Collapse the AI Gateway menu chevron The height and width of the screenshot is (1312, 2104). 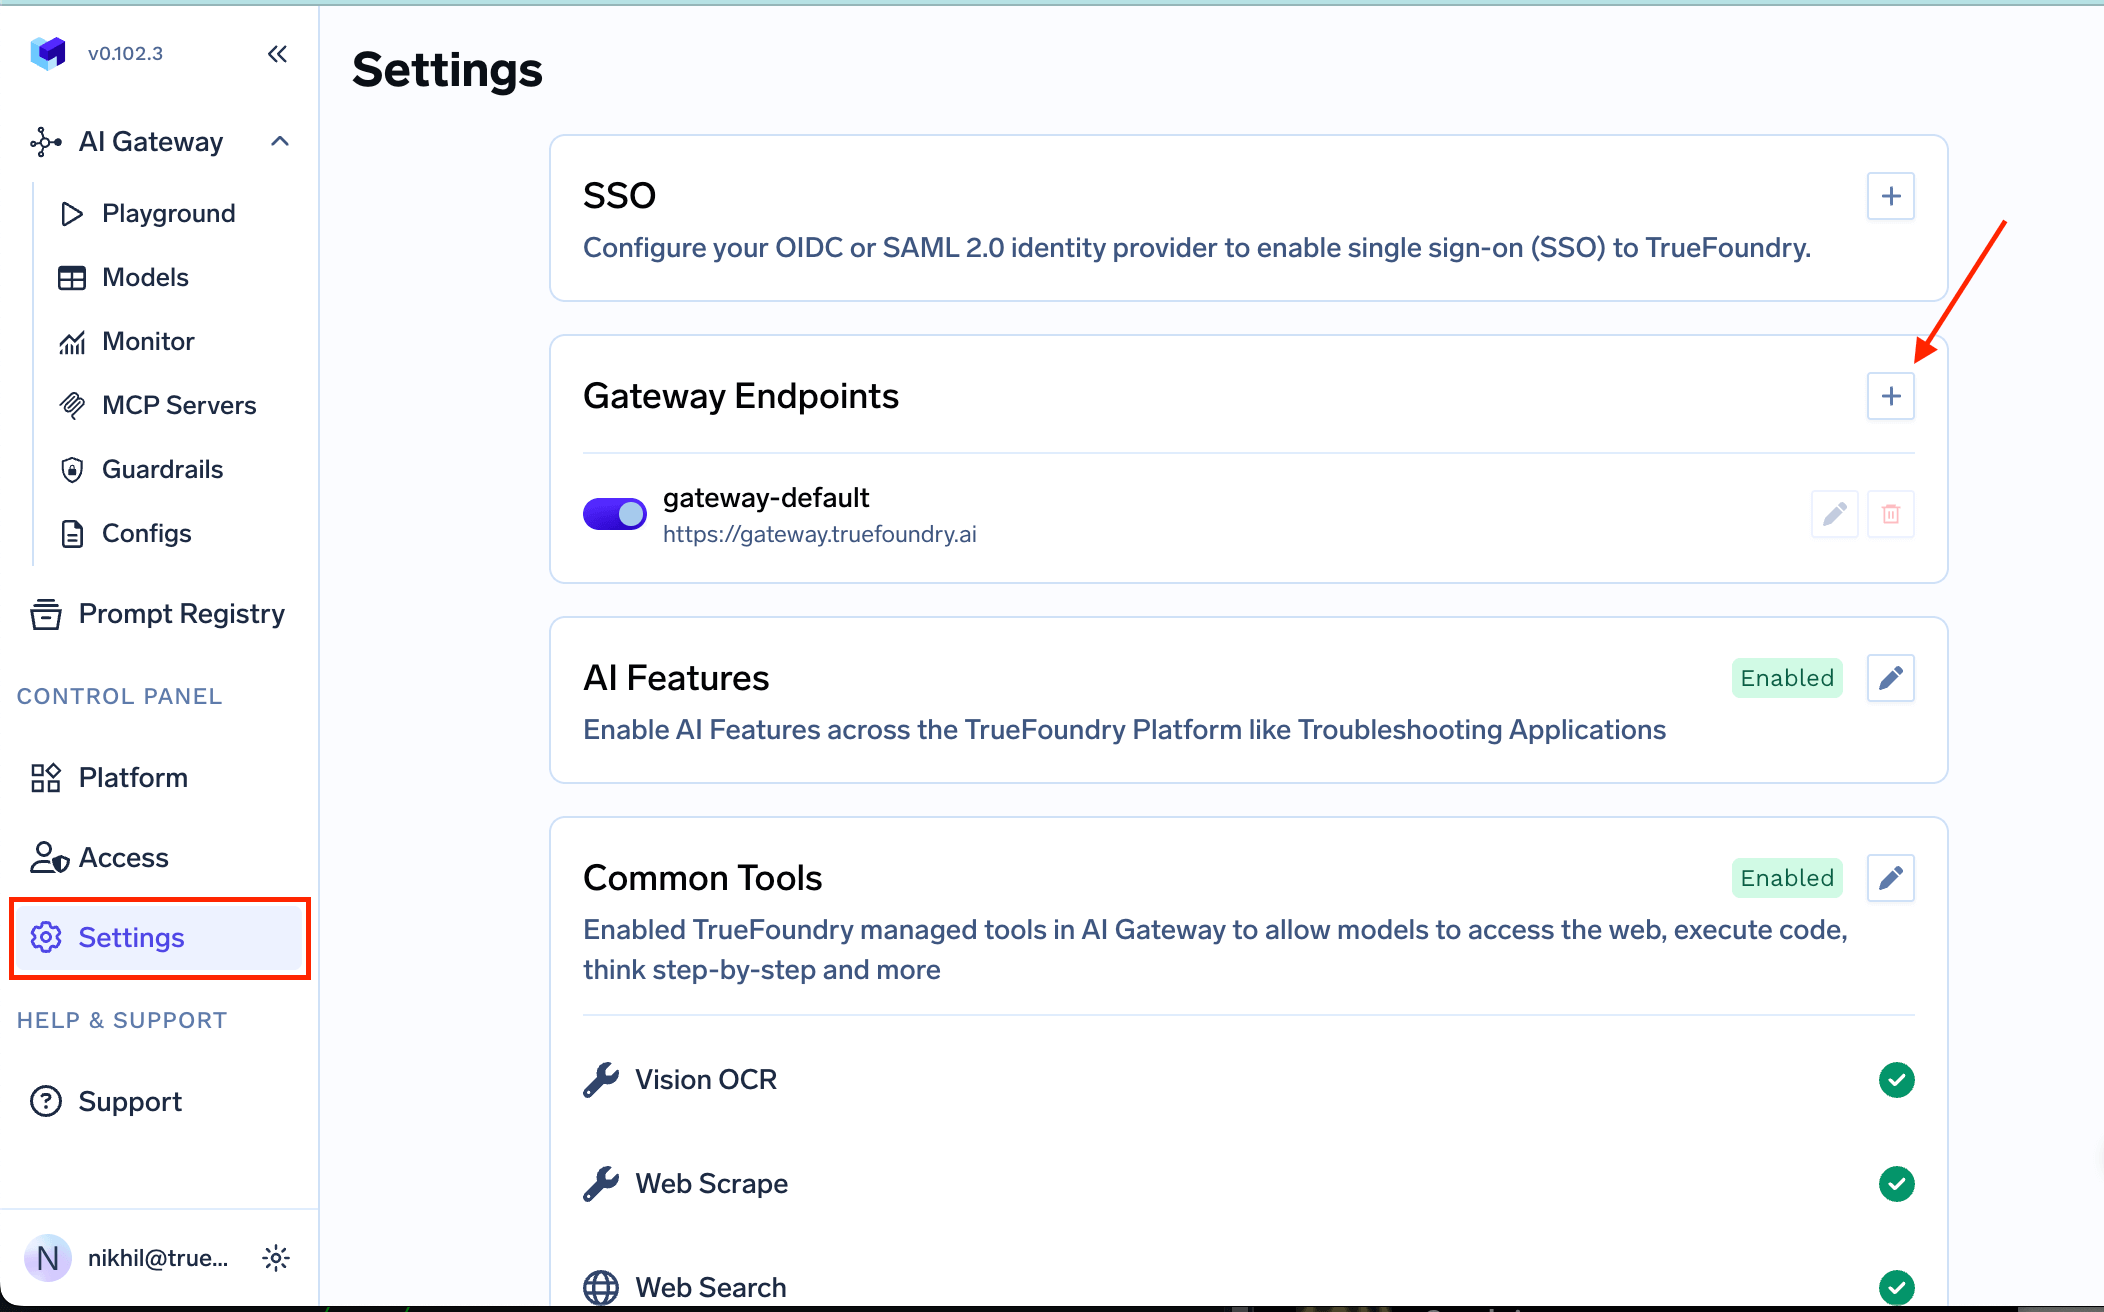tap(280, 141)
